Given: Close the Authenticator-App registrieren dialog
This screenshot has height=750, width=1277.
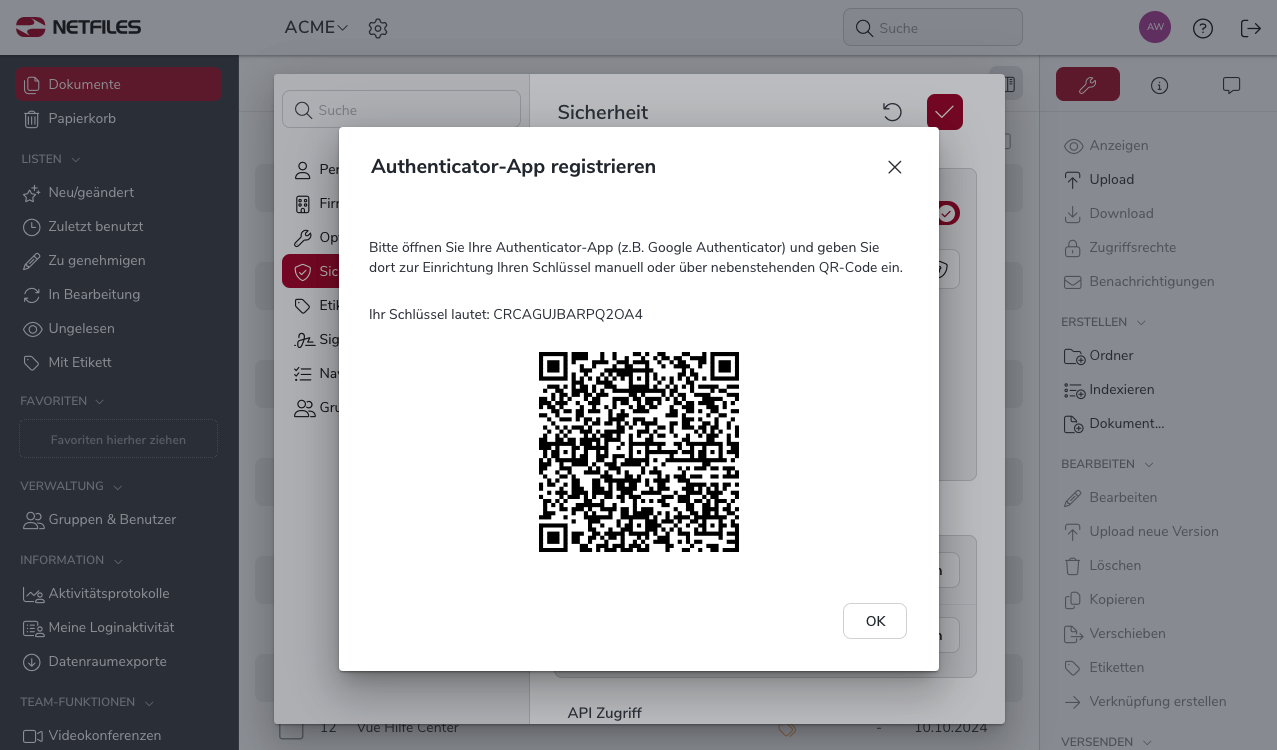Looking at the screenshot, I should tap(894, 167).
